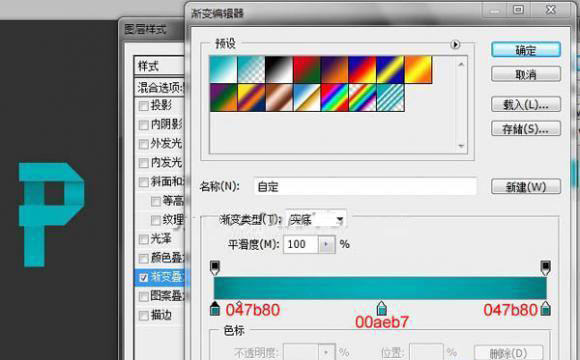Click the 新建(W) button
Viewport: 580px width, 360px height.
526,186
